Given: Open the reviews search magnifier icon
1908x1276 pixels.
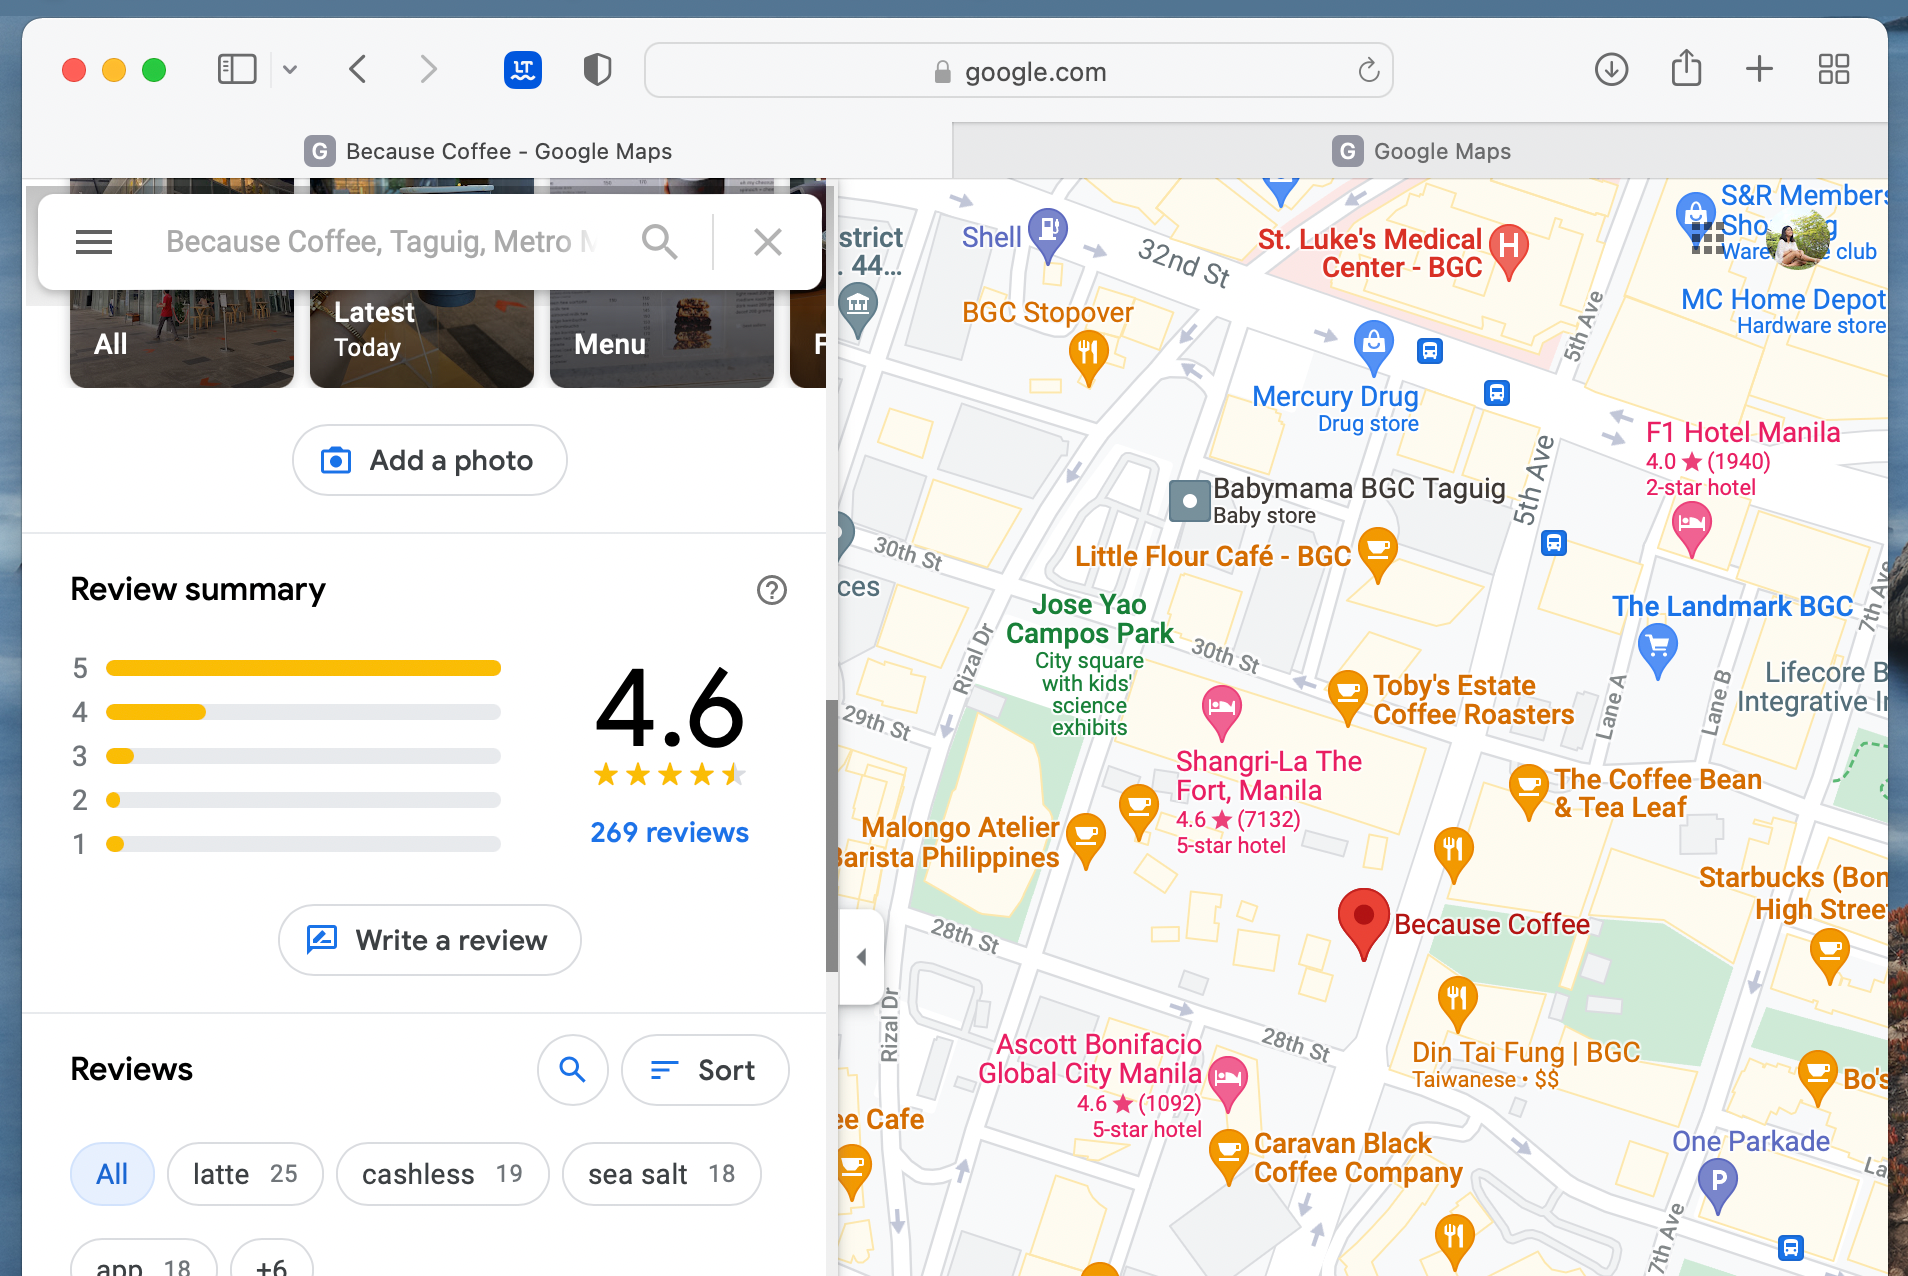Looking at the screenshot, I should coord(572,1070).
